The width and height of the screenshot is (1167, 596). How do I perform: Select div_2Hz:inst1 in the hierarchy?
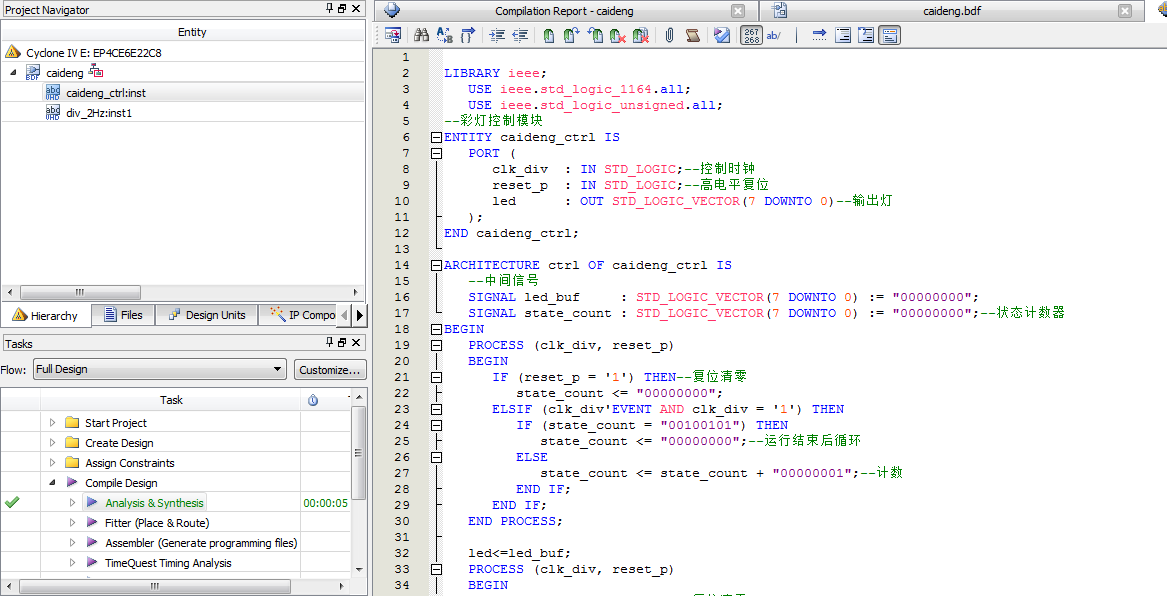pos(99,113)
